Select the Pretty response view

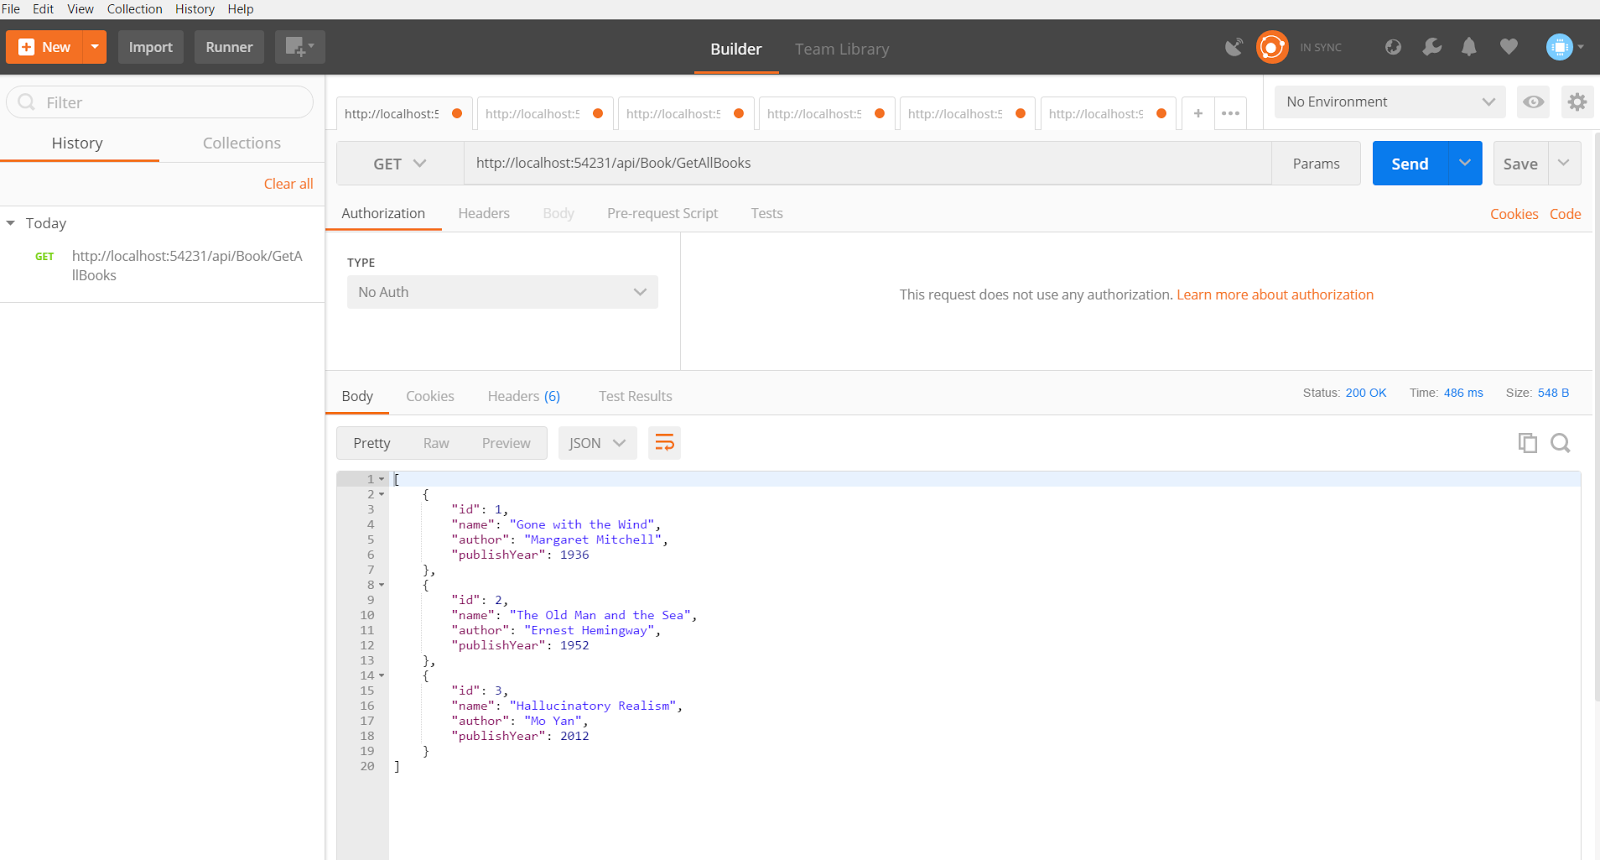pos(372,443)
